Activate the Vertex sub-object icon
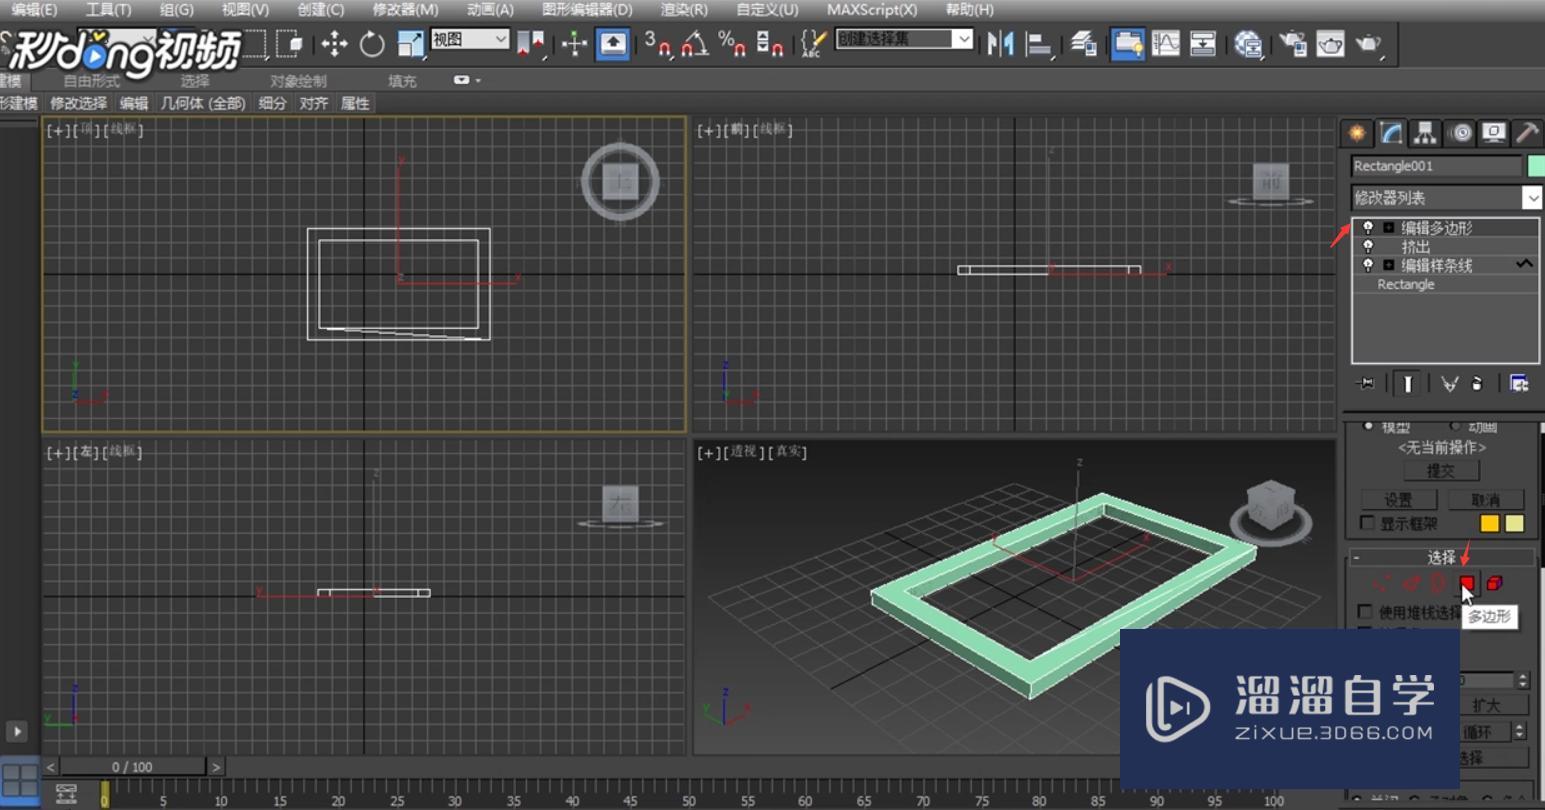Screen dimensions: 1545x810 [1382, 583]
